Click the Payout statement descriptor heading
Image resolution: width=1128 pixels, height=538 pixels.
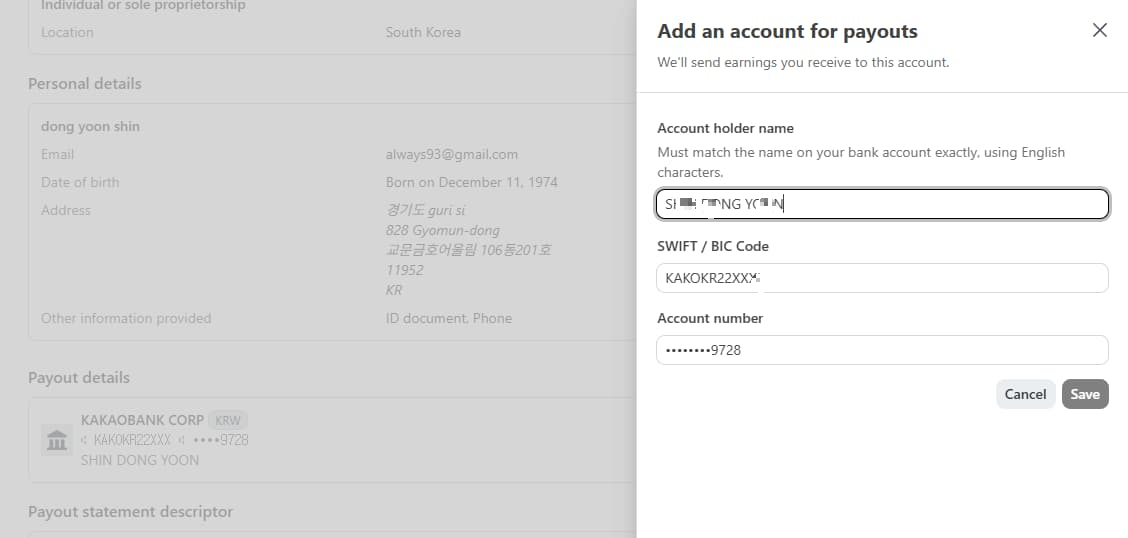(130, 511)
